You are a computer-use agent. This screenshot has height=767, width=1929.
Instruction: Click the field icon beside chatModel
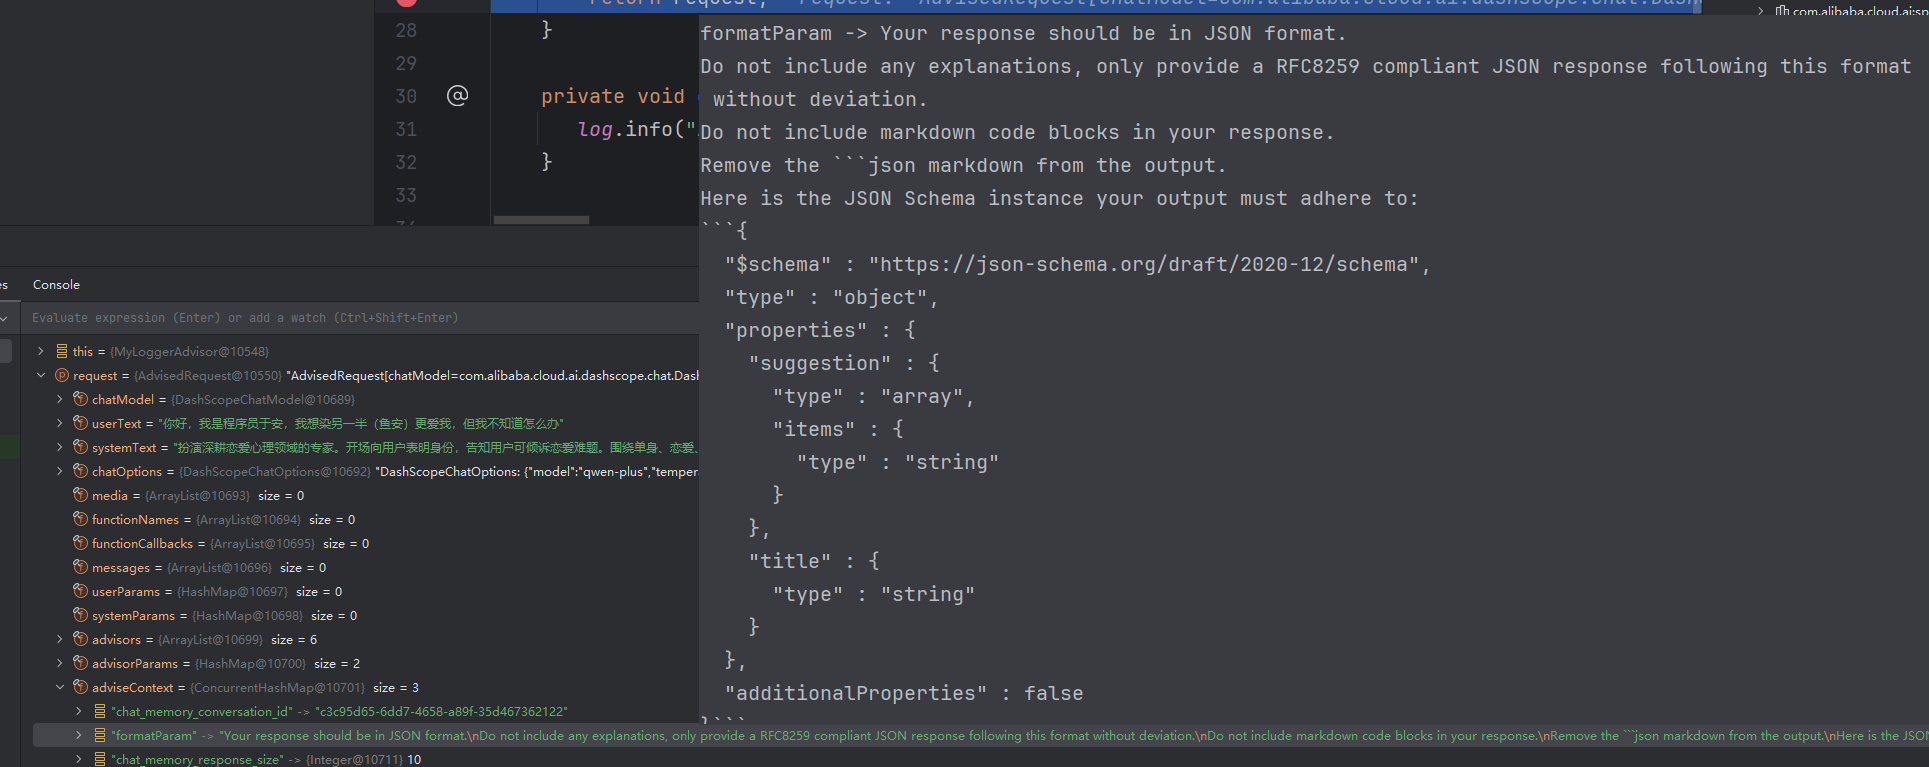[80, 399]
